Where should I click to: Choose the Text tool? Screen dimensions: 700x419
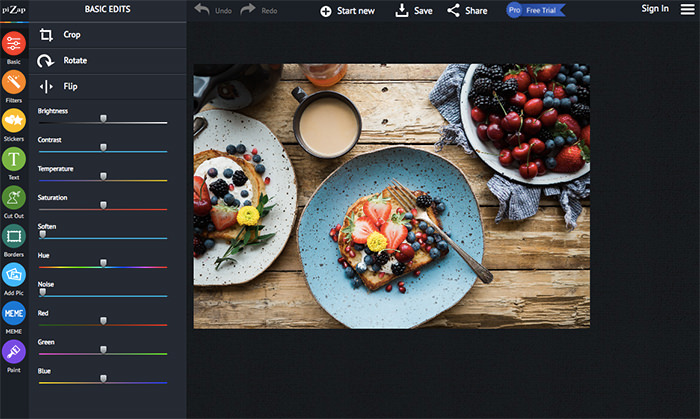pyautogui.click(x=14, y=159)
